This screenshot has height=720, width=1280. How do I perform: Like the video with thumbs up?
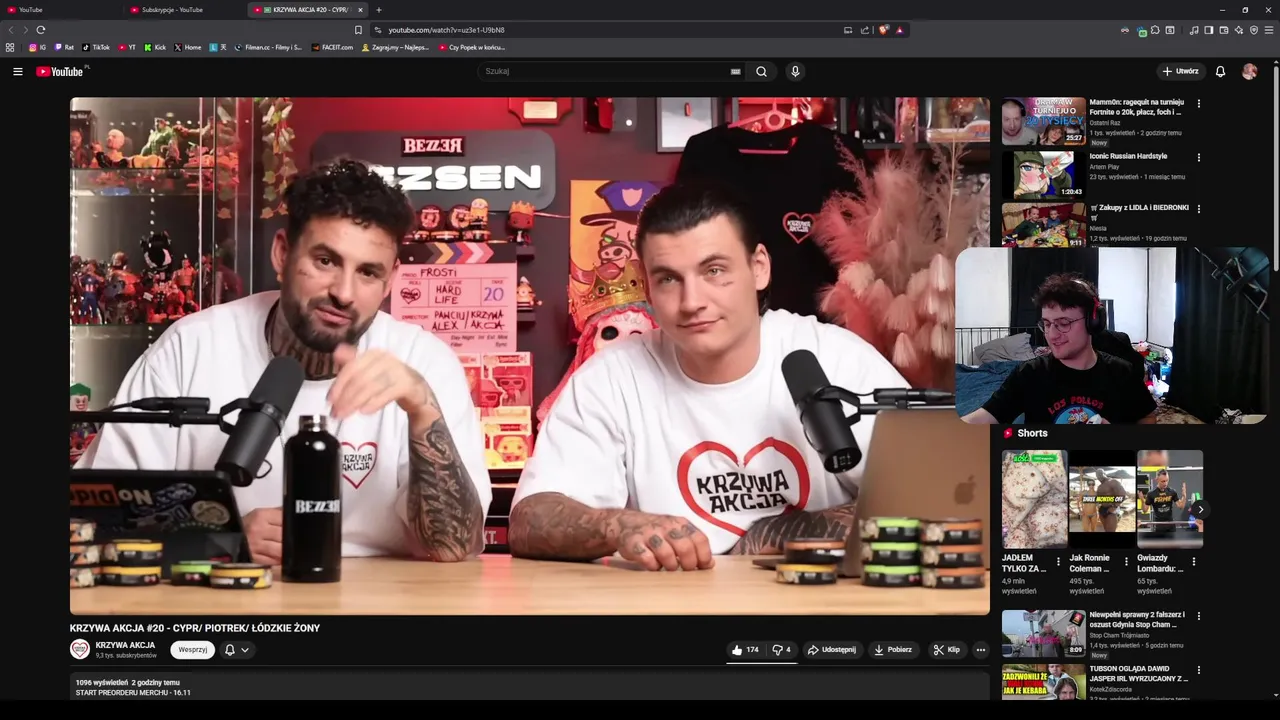pos(746,649)
